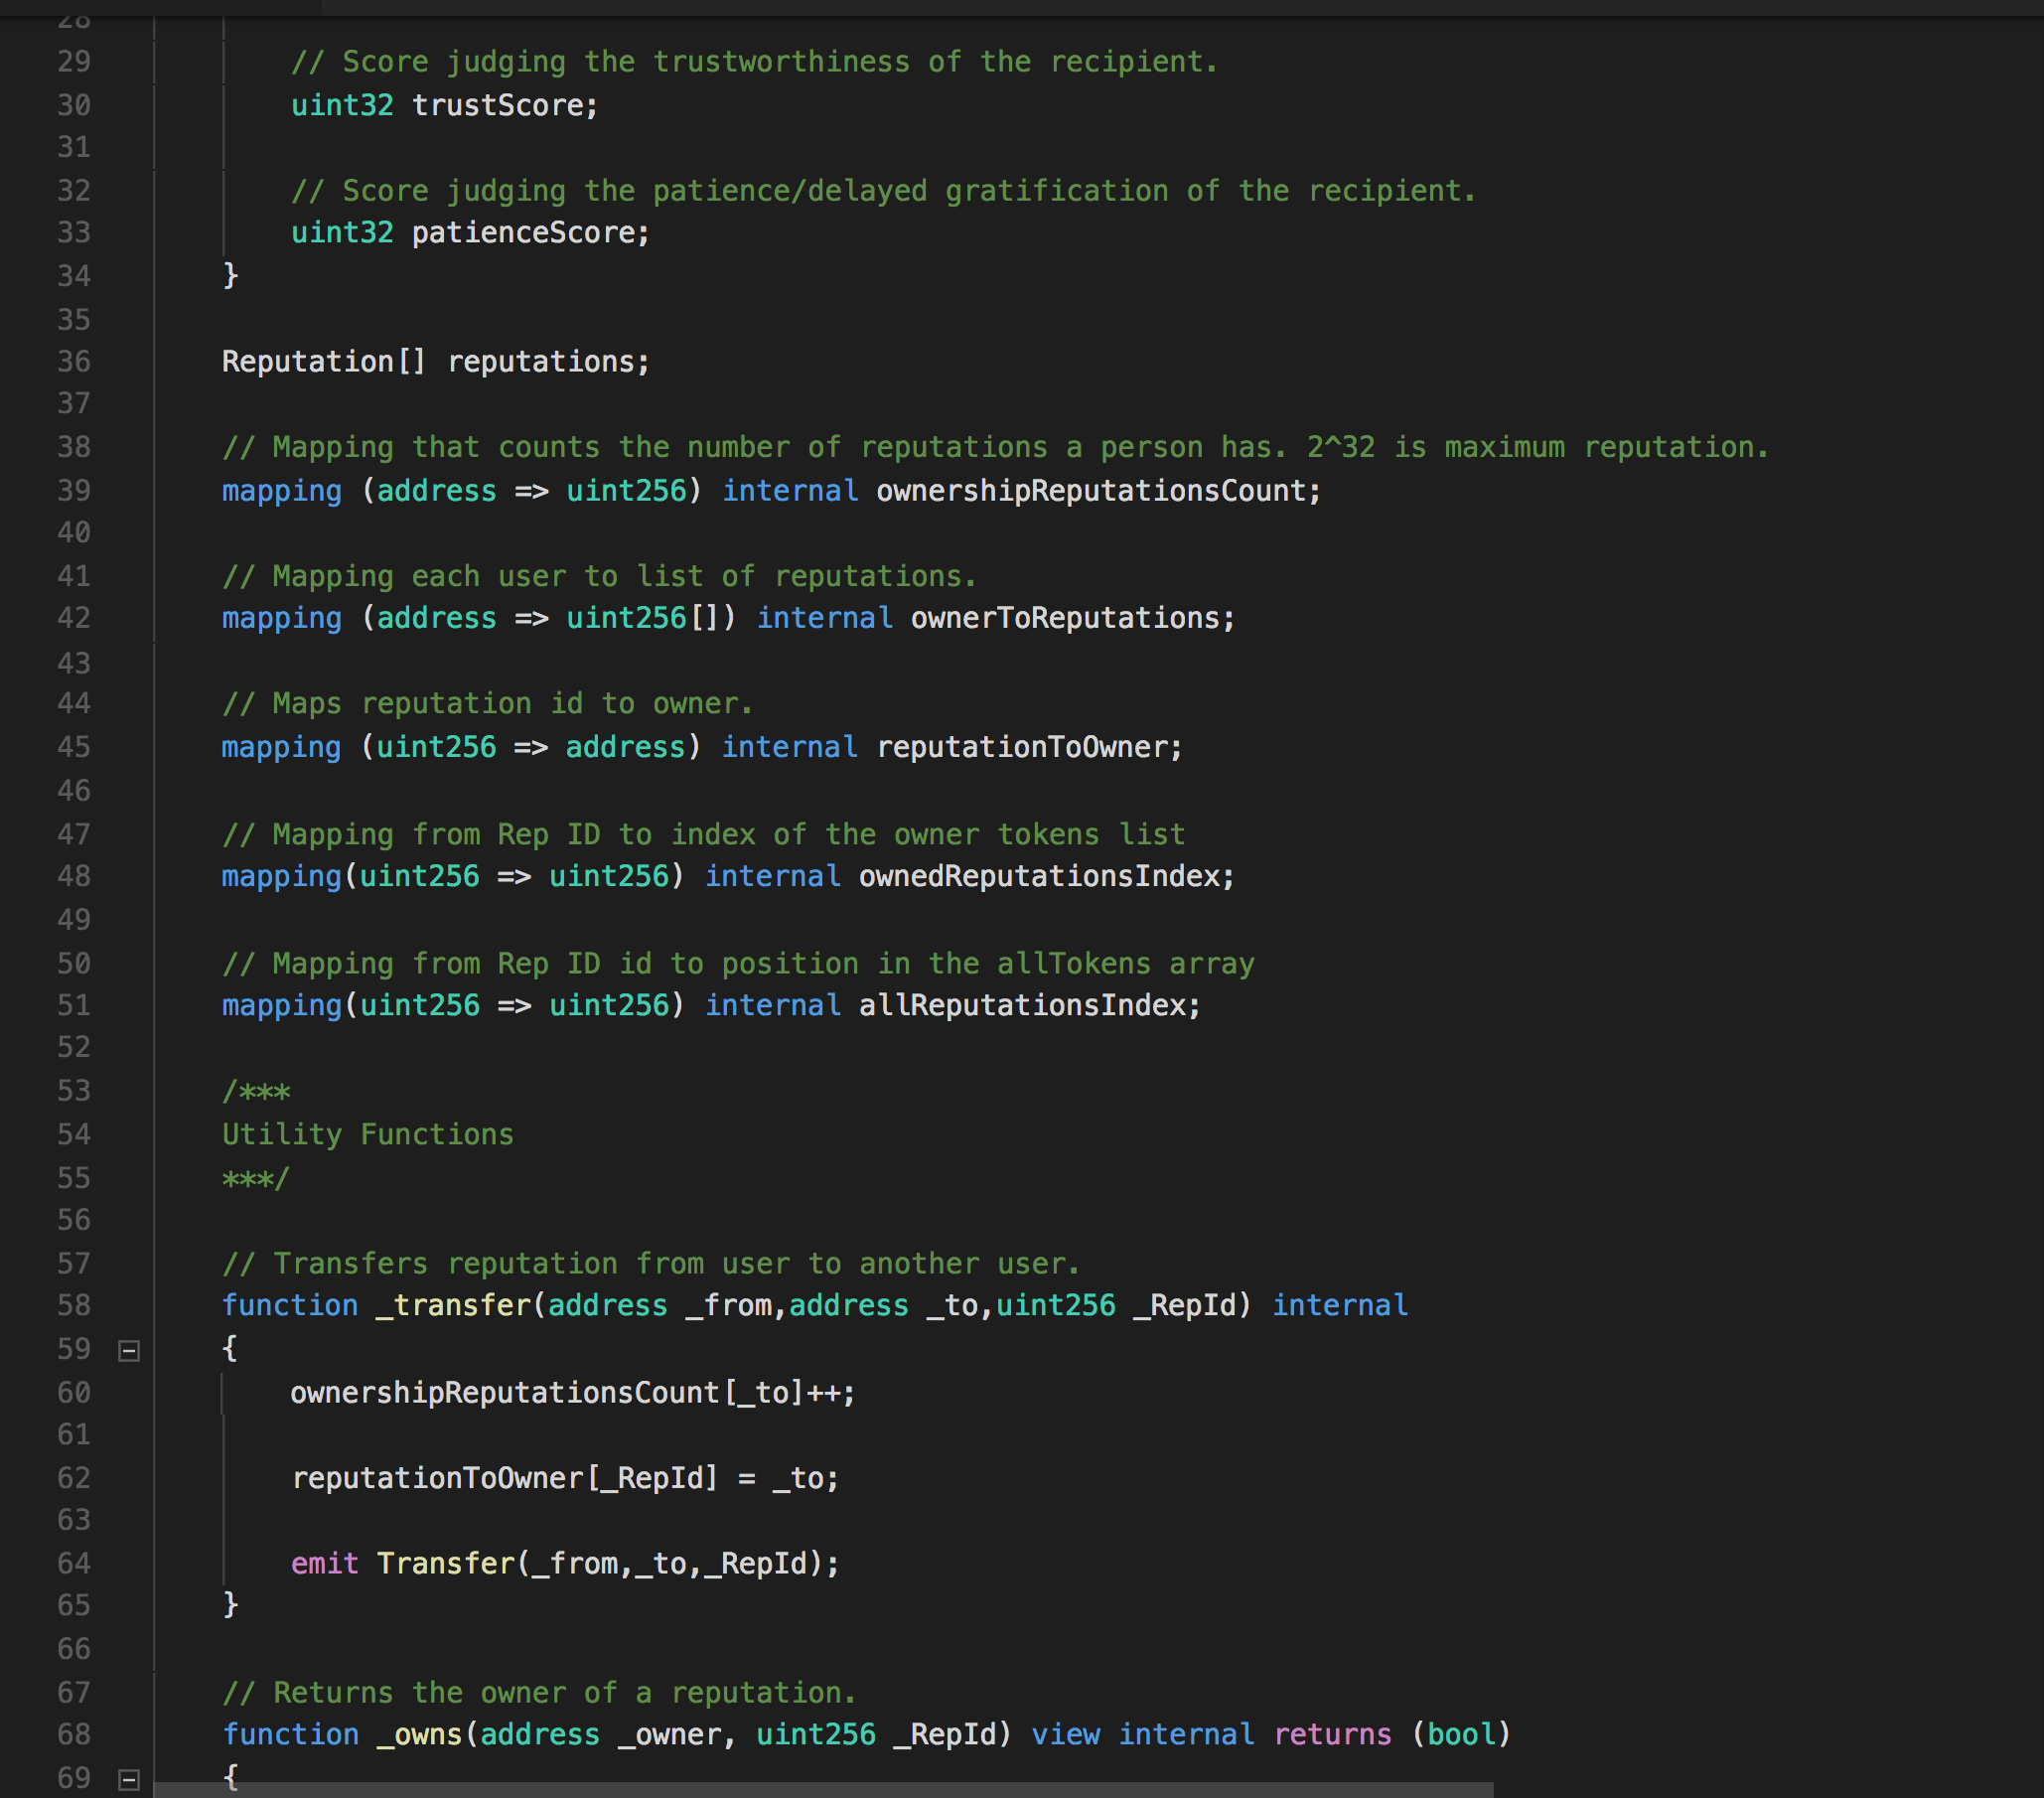This screenshot has width=2044, height=1798.
Task: Click line number 45 in the gutter
Action: click(x=74, y=747)
